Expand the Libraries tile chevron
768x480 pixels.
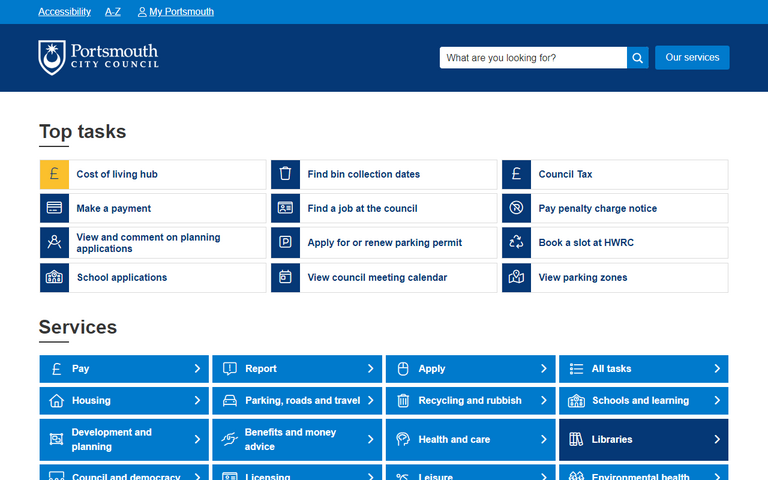pyautogui.click(x=717, y=439)
